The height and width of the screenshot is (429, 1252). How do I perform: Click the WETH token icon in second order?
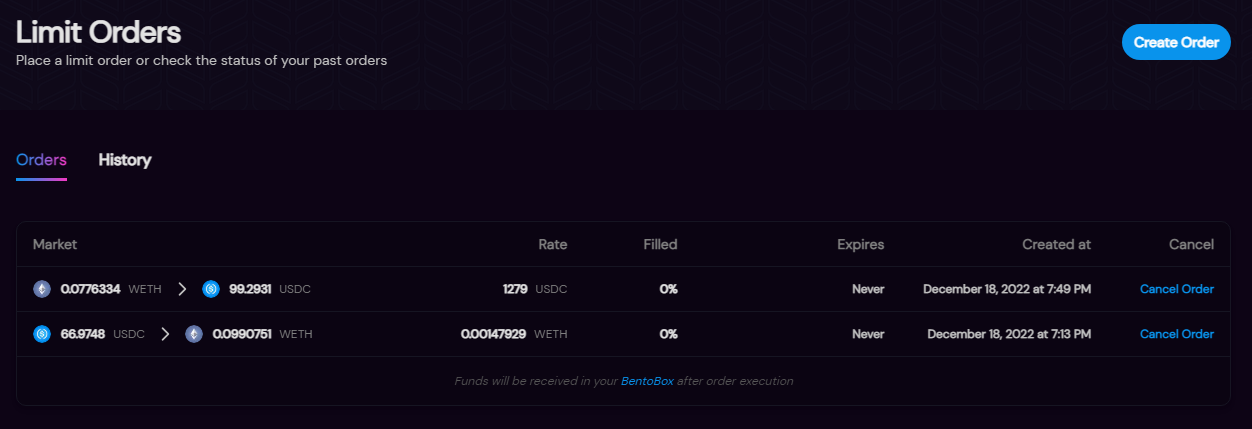[x=194, y=334]
